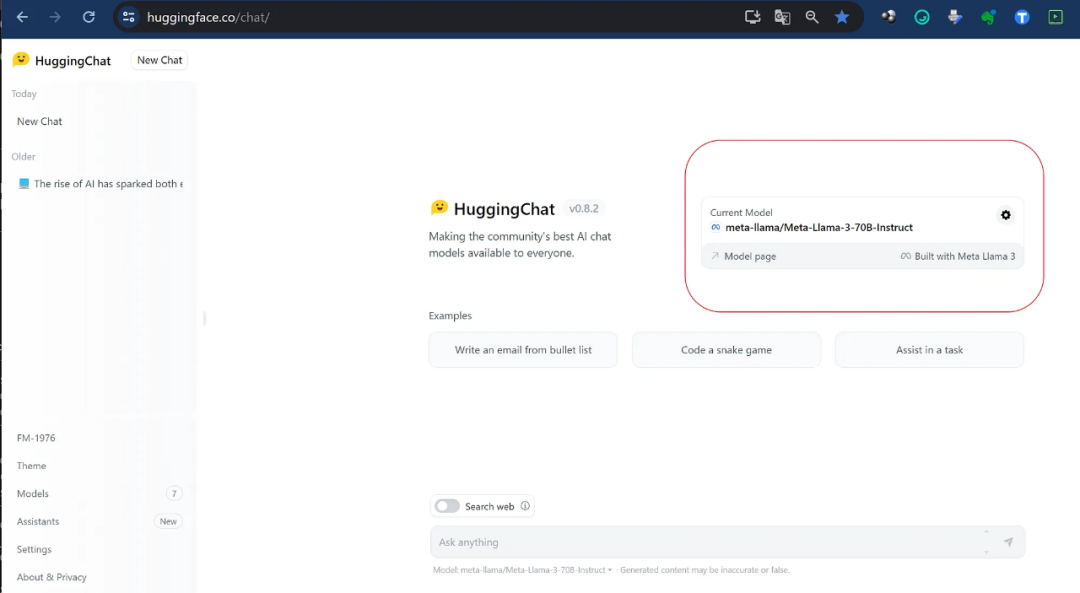Click the HuggingChat smiley logo in sidebar
The image size is (1080, 593).
(x=21, y=60)
